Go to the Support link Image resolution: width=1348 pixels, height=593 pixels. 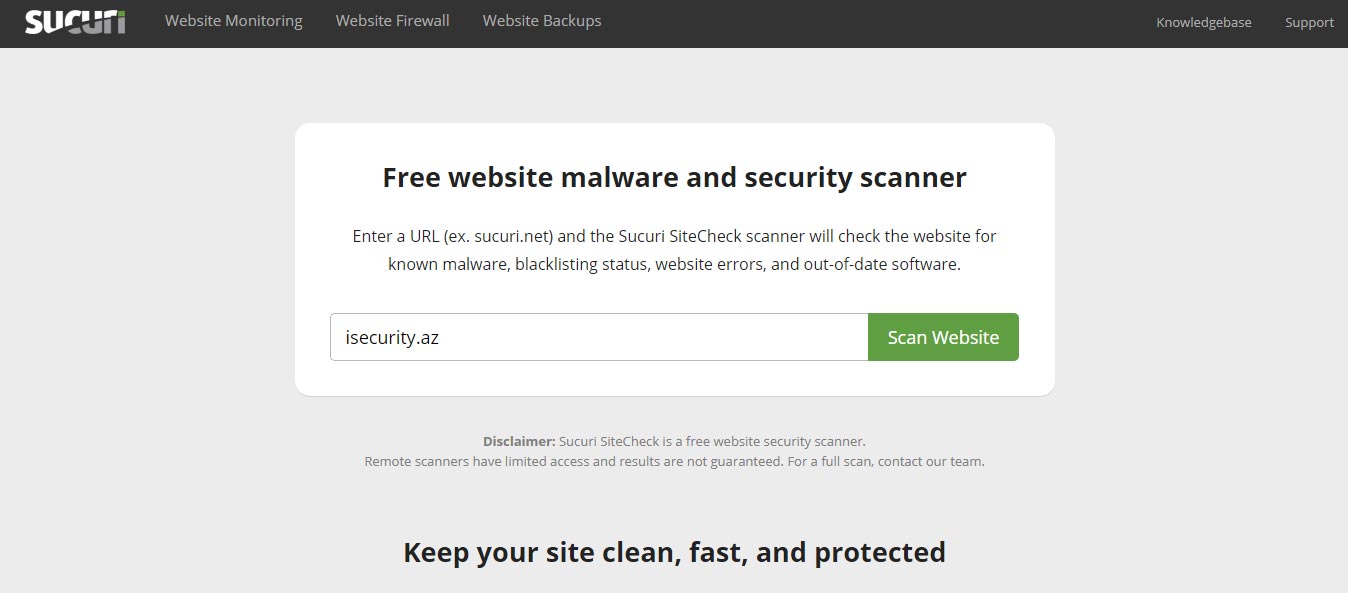pos(1309,22)
